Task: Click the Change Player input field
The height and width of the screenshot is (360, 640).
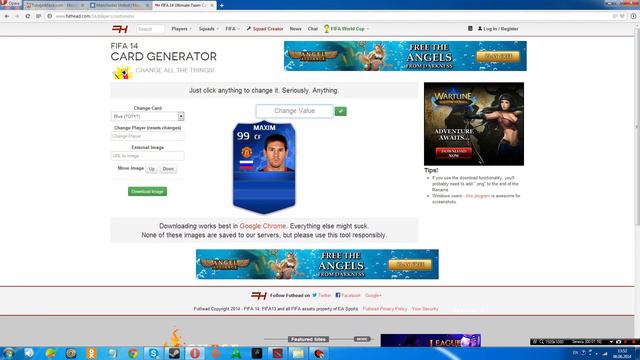Action: [x=147, y=136]
